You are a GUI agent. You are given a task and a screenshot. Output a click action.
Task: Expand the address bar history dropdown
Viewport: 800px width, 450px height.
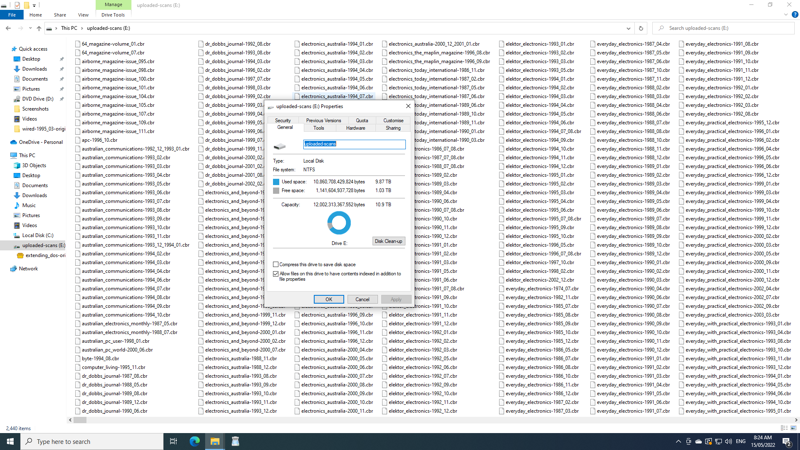coord(628,28)
